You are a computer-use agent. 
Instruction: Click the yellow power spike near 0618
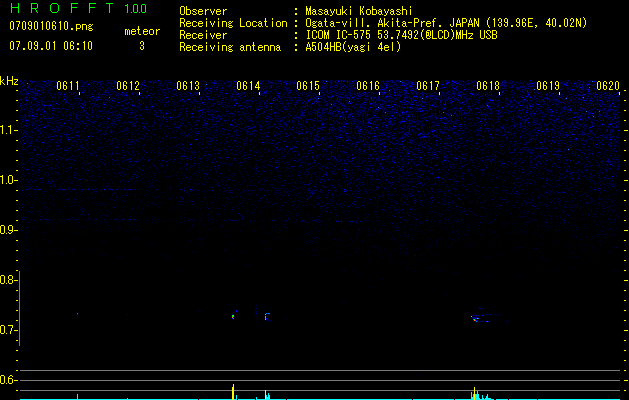pyautogui.click(x=475, y=393)
